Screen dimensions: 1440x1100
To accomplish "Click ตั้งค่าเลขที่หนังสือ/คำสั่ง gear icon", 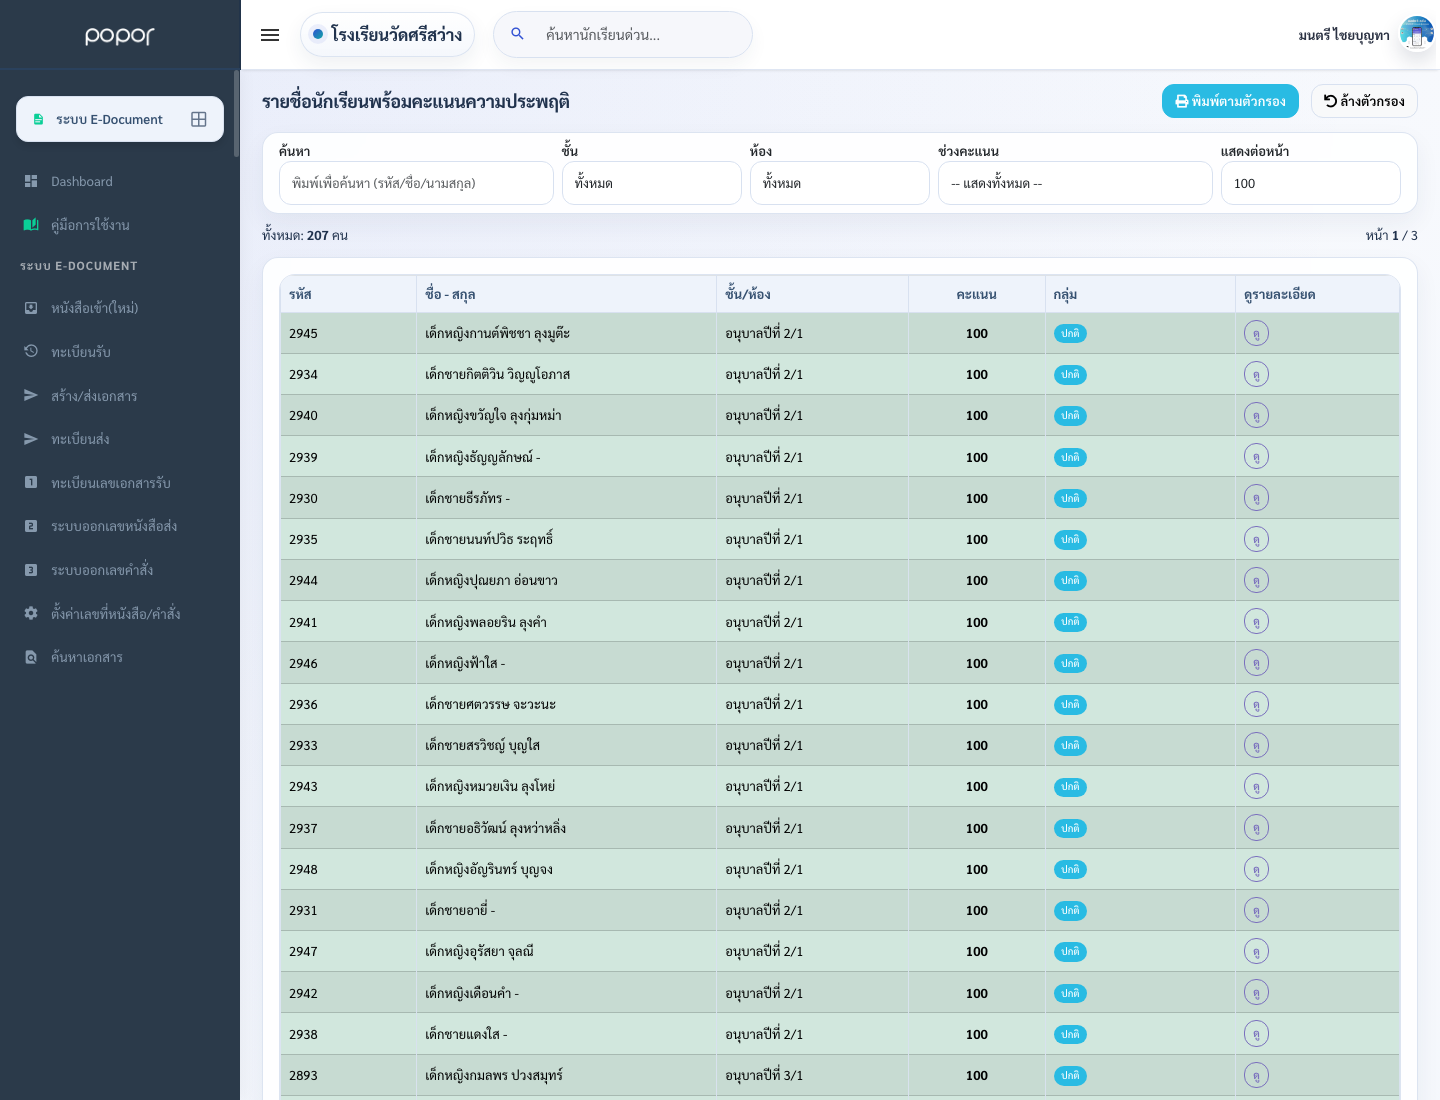I will [31, 613].
